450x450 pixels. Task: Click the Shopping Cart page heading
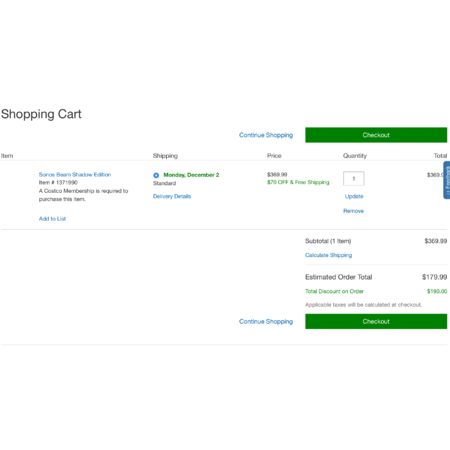click(x=41, y=114)
